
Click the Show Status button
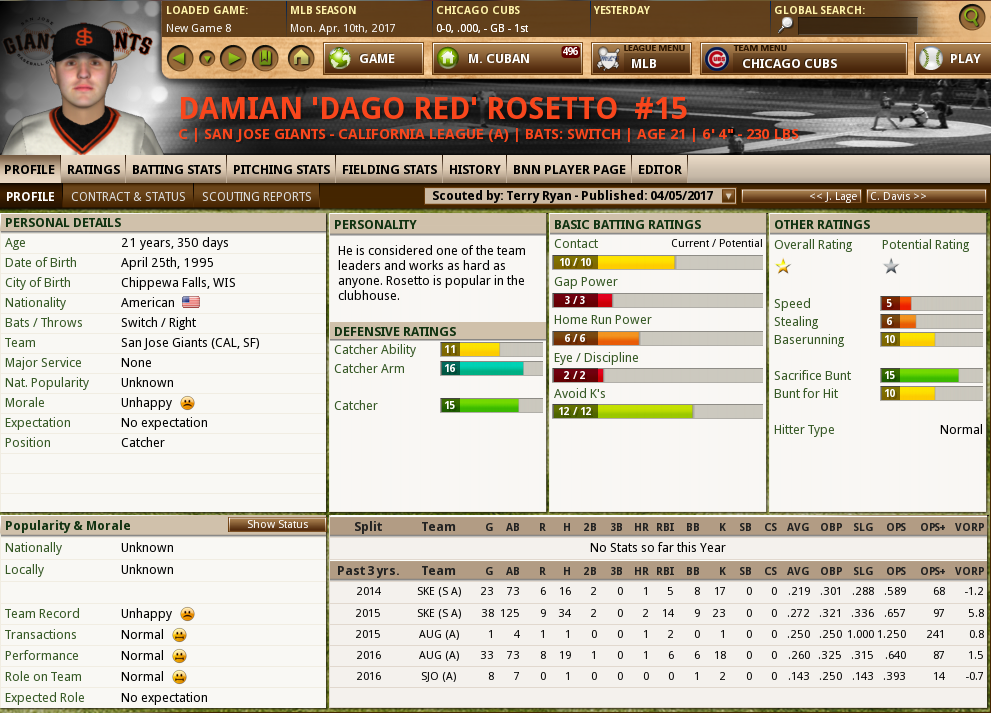point(277,525)
